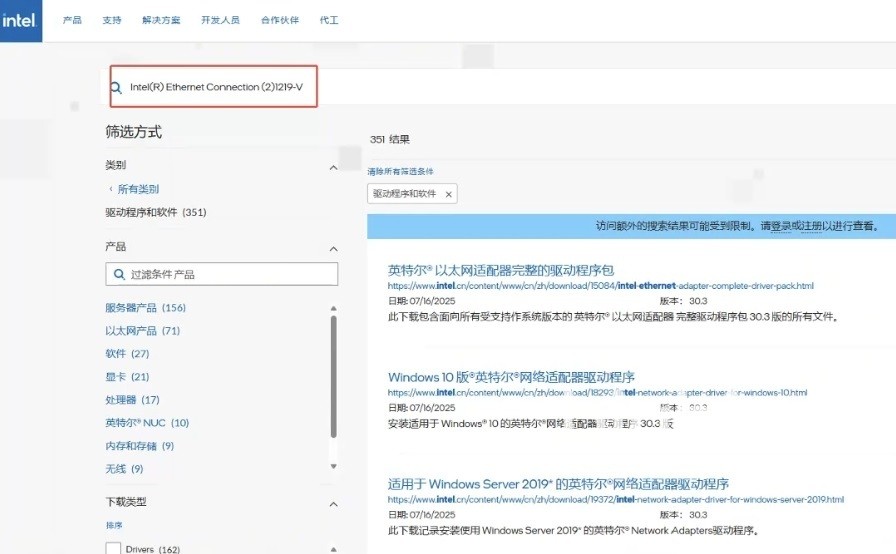Click the Intel logo in header
The image size is (896, 554).
click(x=21, y=21)
